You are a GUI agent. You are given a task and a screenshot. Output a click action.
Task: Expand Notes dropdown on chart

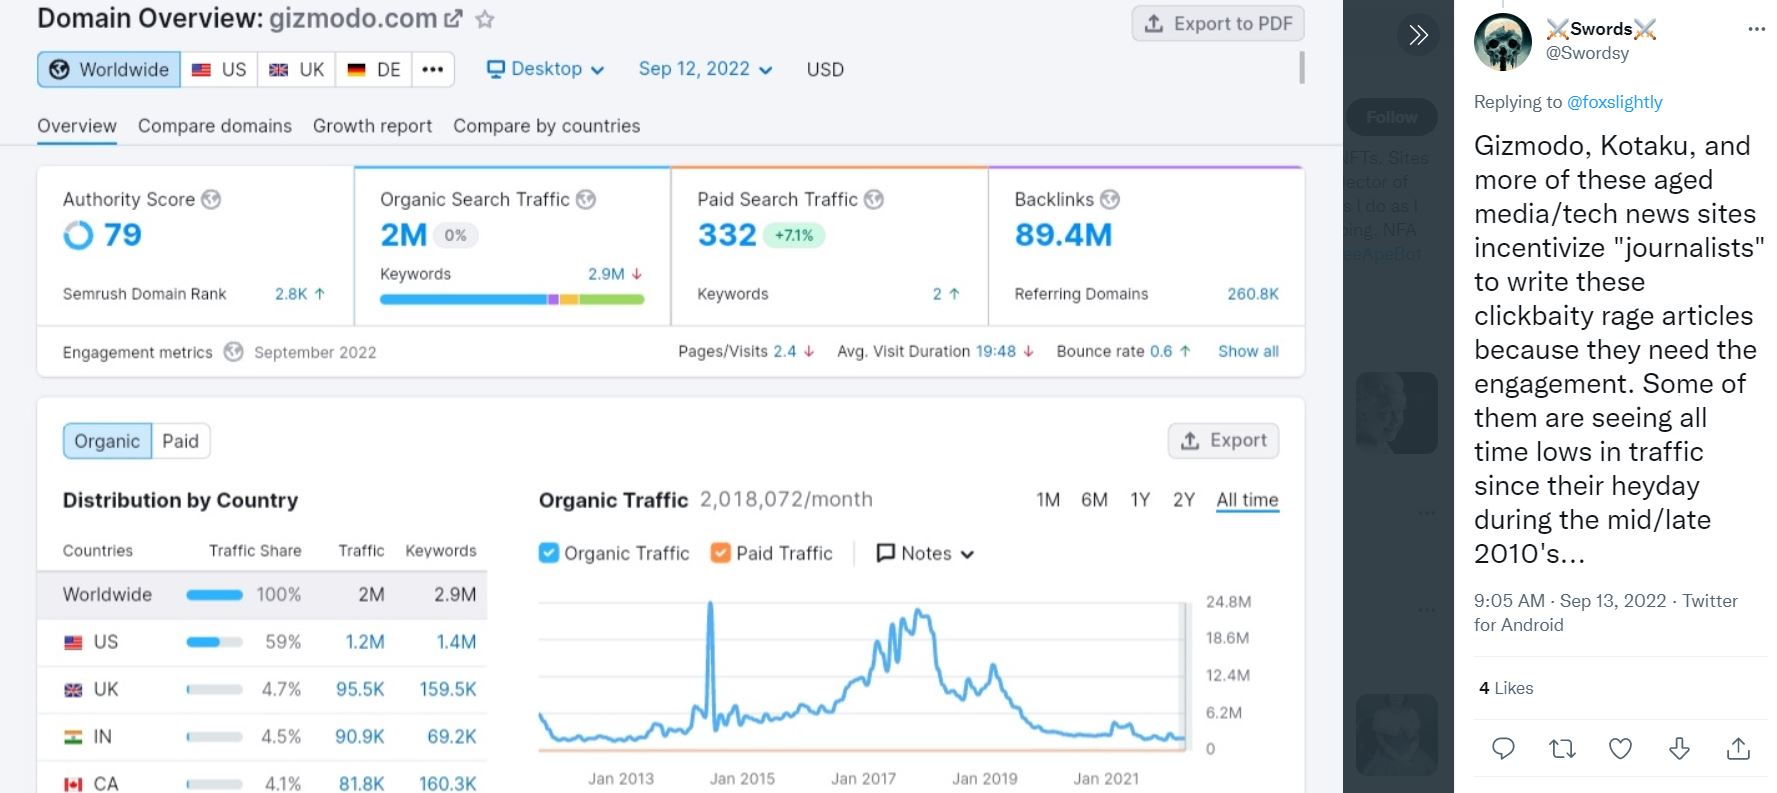pyautogui.click(x=925, y=553)
